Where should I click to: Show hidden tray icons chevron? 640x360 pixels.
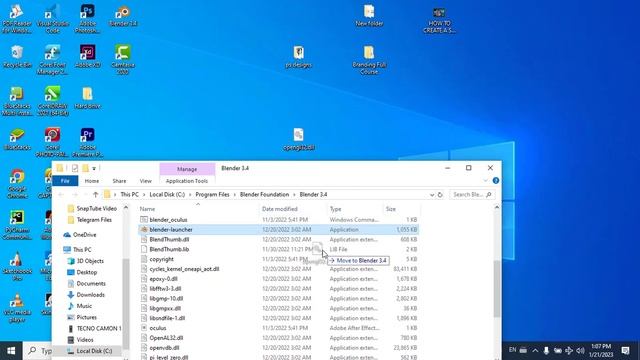pos(535,351)
